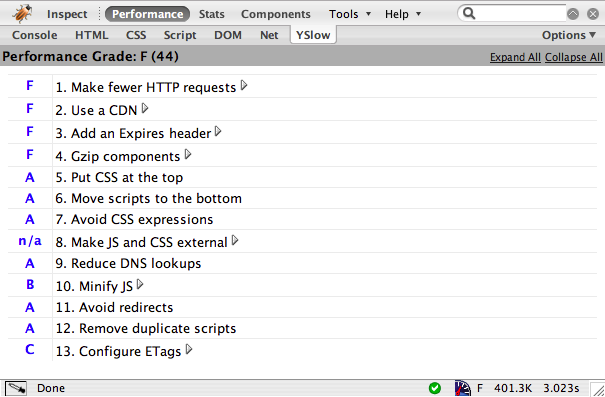Screen dimensions: 605x397
Task: Expand rule 13 Configure ETags
Action: click(189, 350)
